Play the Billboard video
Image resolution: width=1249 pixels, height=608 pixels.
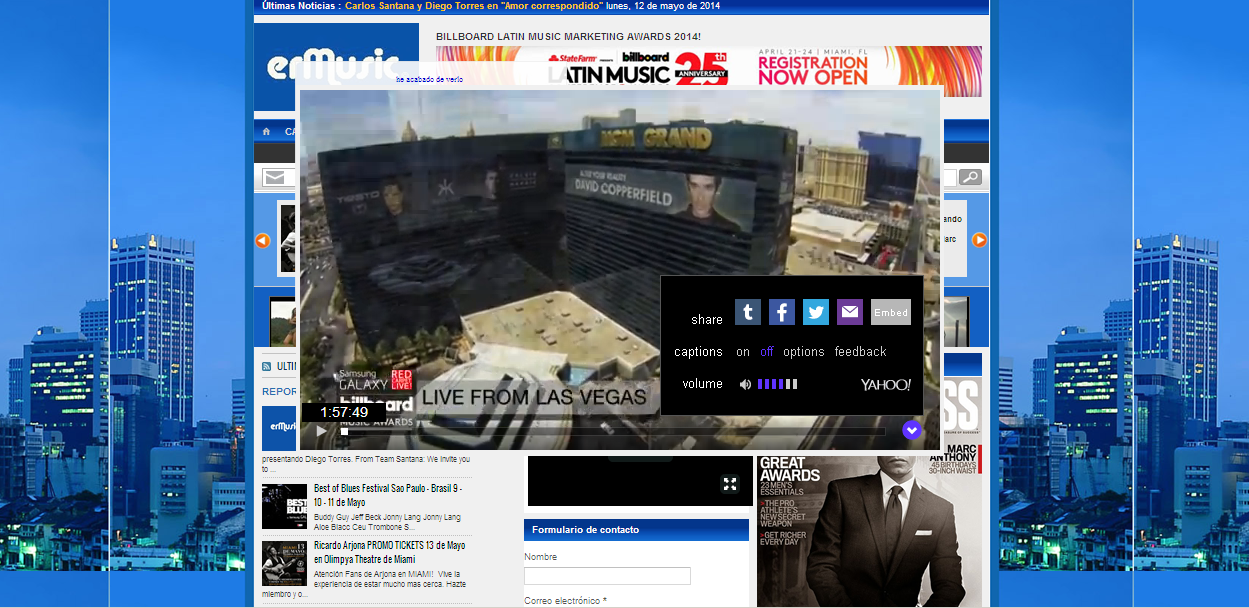[x=321, y=431]
